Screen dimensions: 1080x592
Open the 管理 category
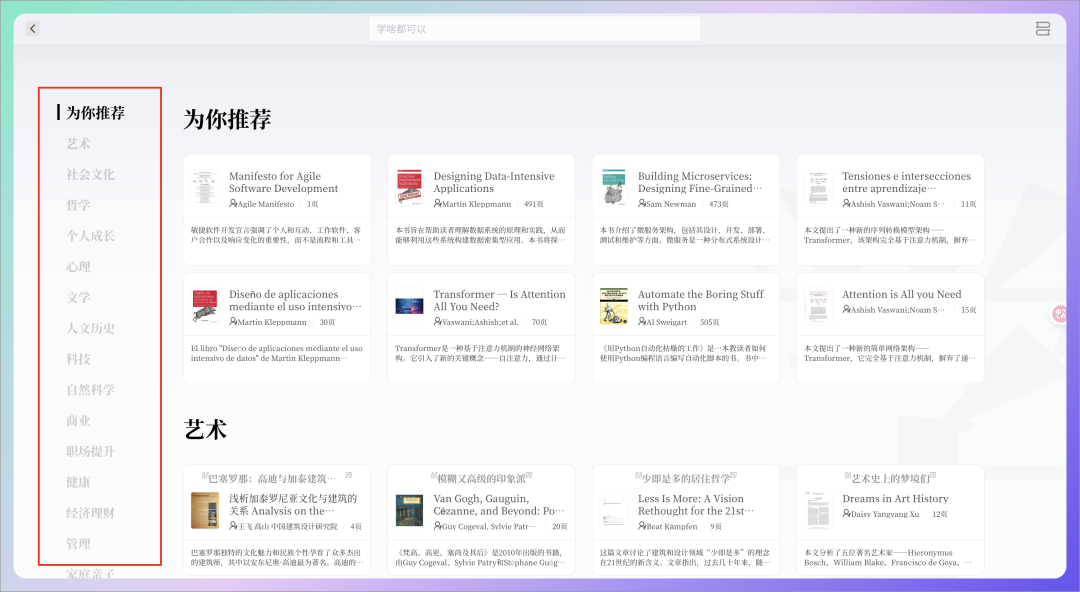point(78,544)
